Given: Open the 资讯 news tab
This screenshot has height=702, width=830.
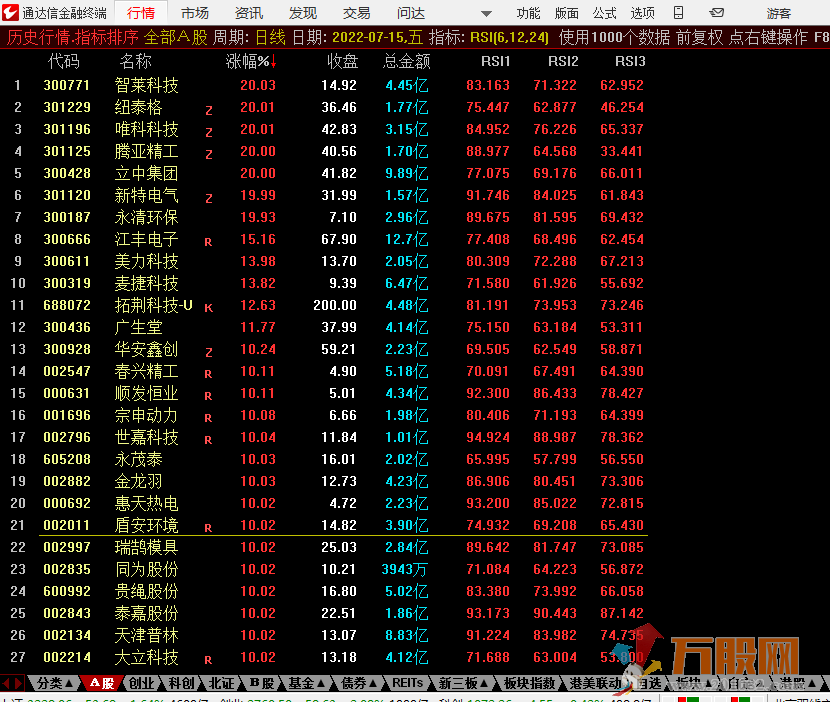Looking at the screenshot, I should pos(249,13).
